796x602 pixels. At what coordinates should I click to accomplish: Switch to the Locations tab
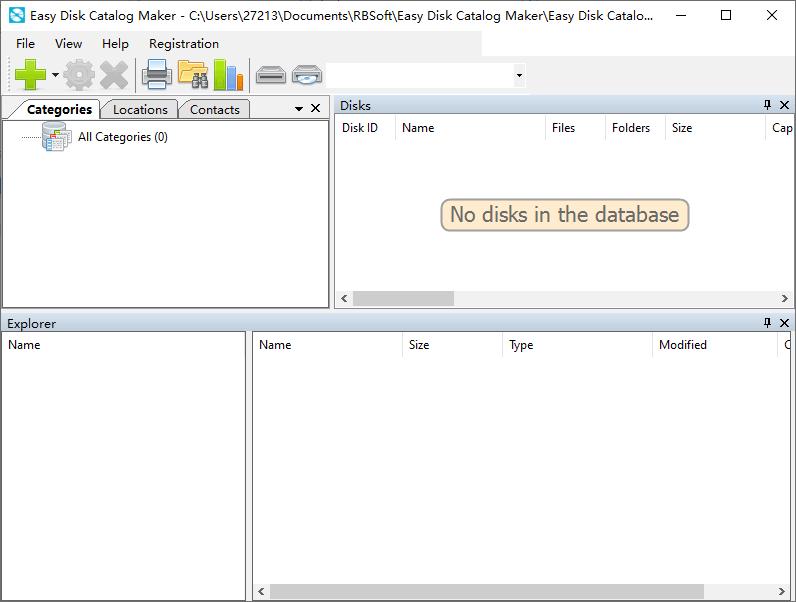(x=140, y=109)
